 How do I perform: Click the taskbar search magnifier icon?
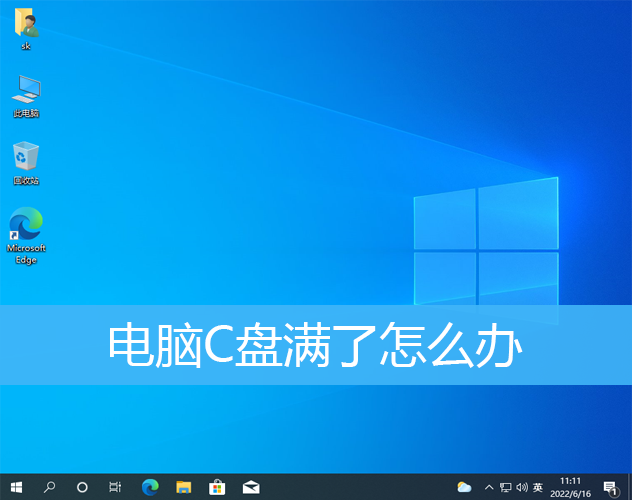point(49,487)
